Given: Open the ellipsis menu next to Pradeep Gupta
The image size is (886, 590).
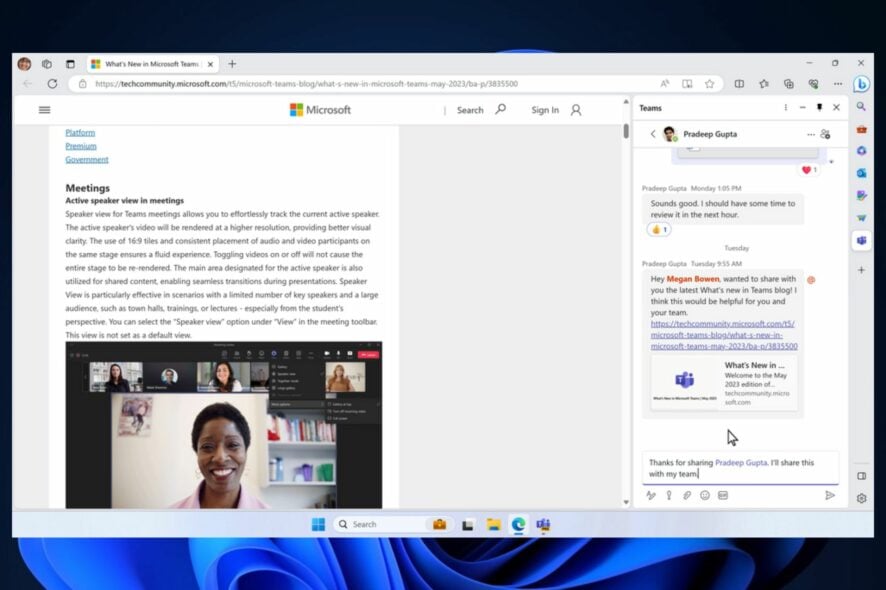Looking at the screenshot, I should [x=811, y=133].
